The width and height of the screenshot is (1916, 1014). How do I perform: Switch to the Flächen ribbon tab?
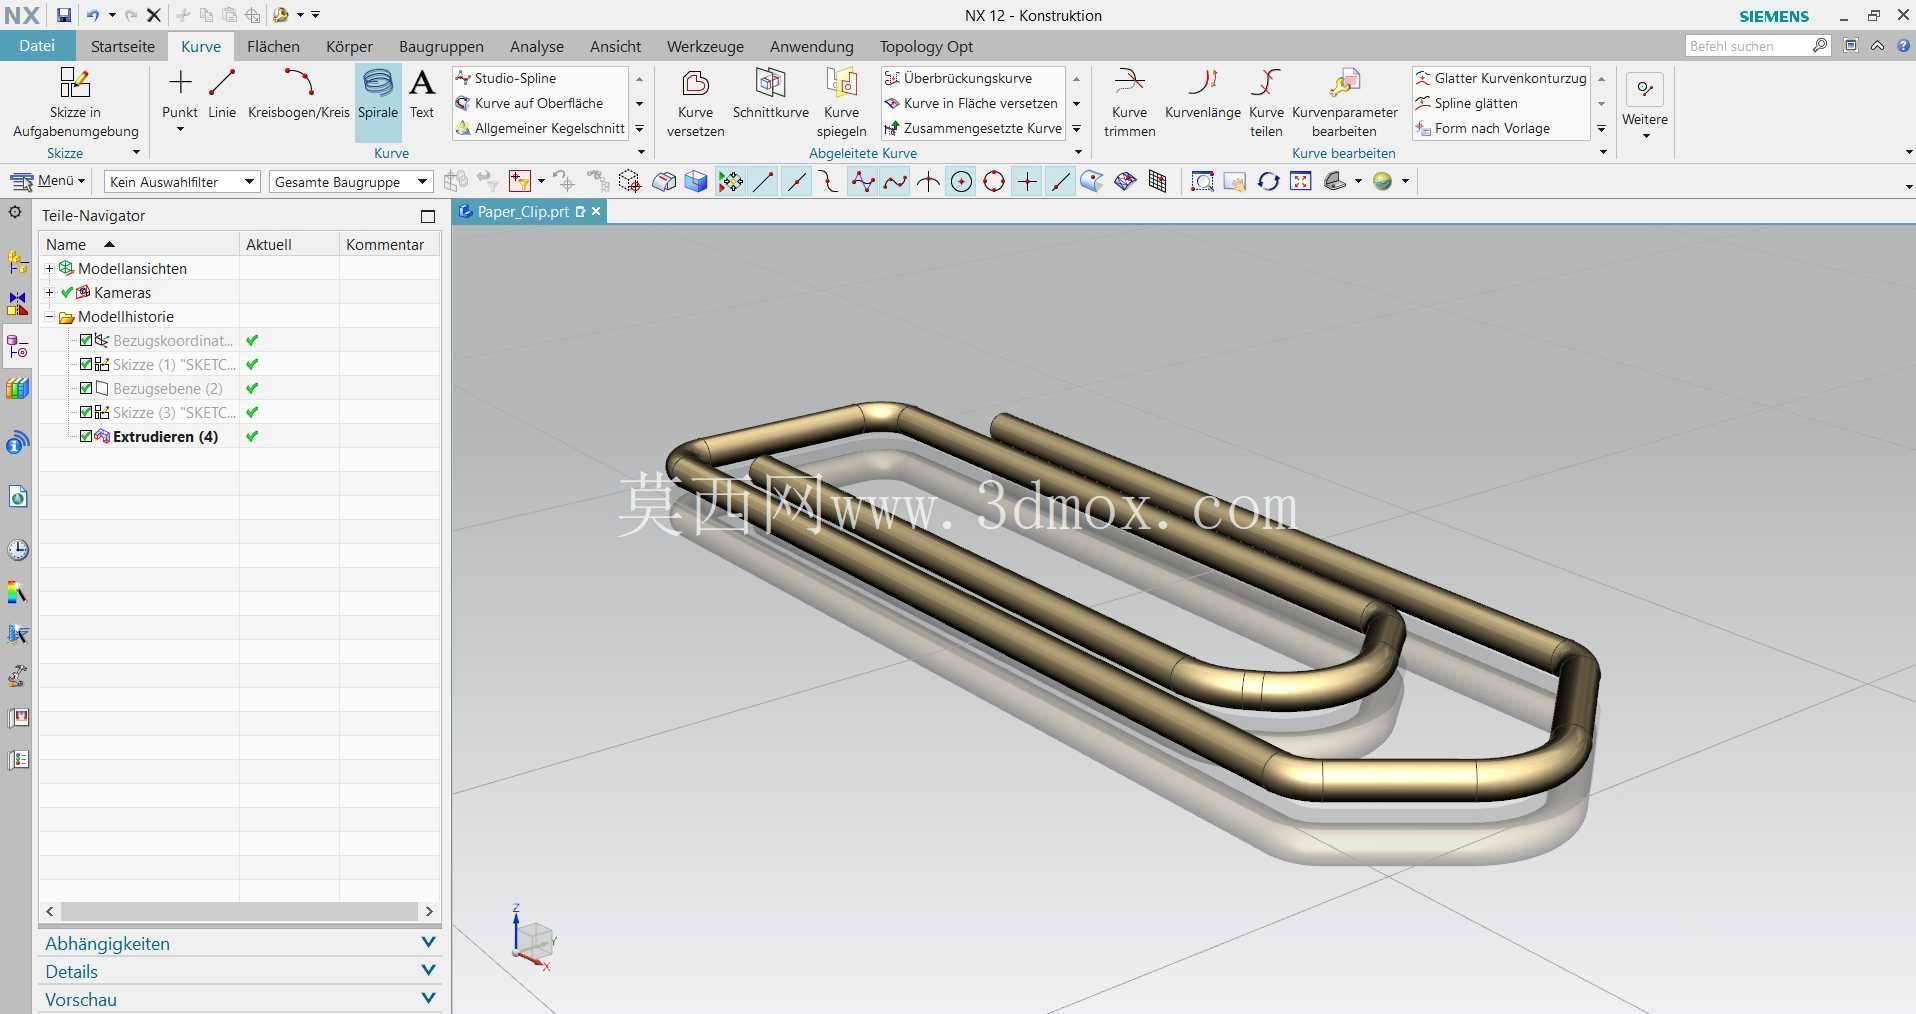273,46
